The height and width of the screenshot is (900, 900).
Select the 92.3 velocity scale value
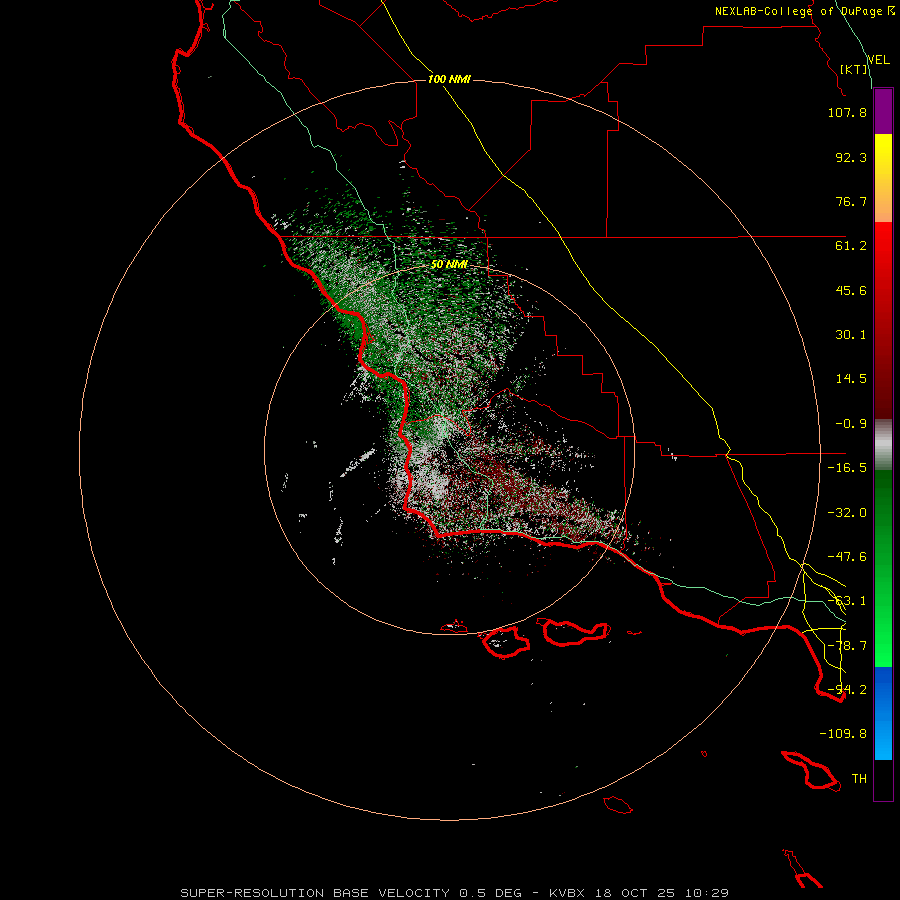tap(851, 157)
